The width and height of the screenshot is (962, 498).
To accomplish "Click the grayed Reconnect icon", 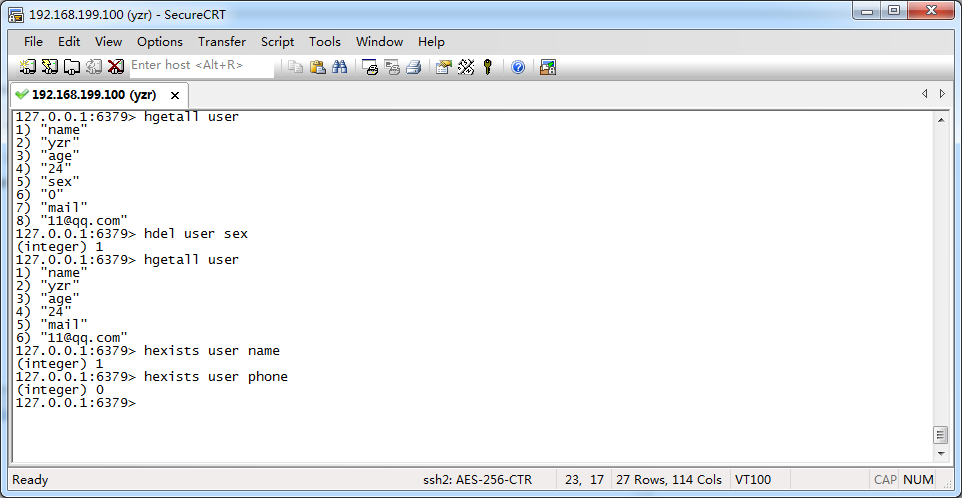I will [94, 66].
